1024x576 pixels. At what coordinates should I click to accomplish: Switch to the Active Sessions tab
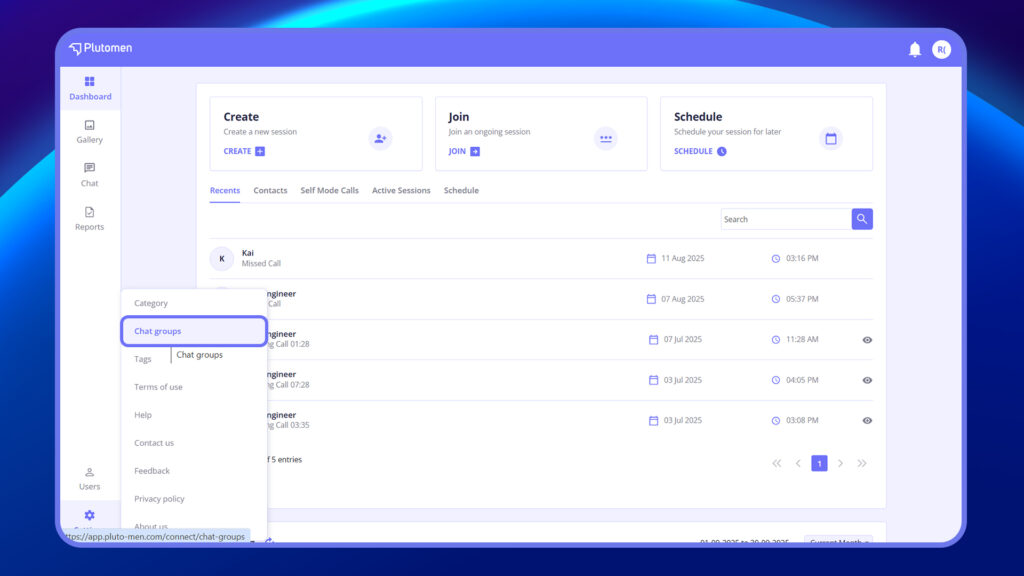pos(401,191)
